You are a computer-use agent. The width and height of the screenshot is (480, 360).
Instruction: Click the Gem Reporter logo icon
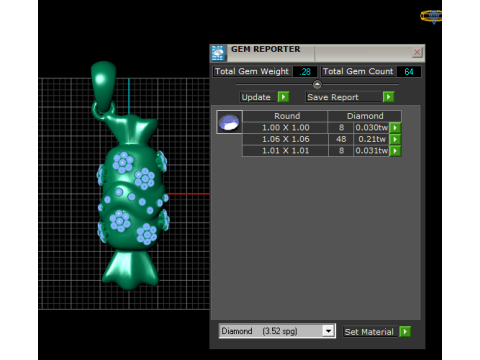(x=218, y=53)
